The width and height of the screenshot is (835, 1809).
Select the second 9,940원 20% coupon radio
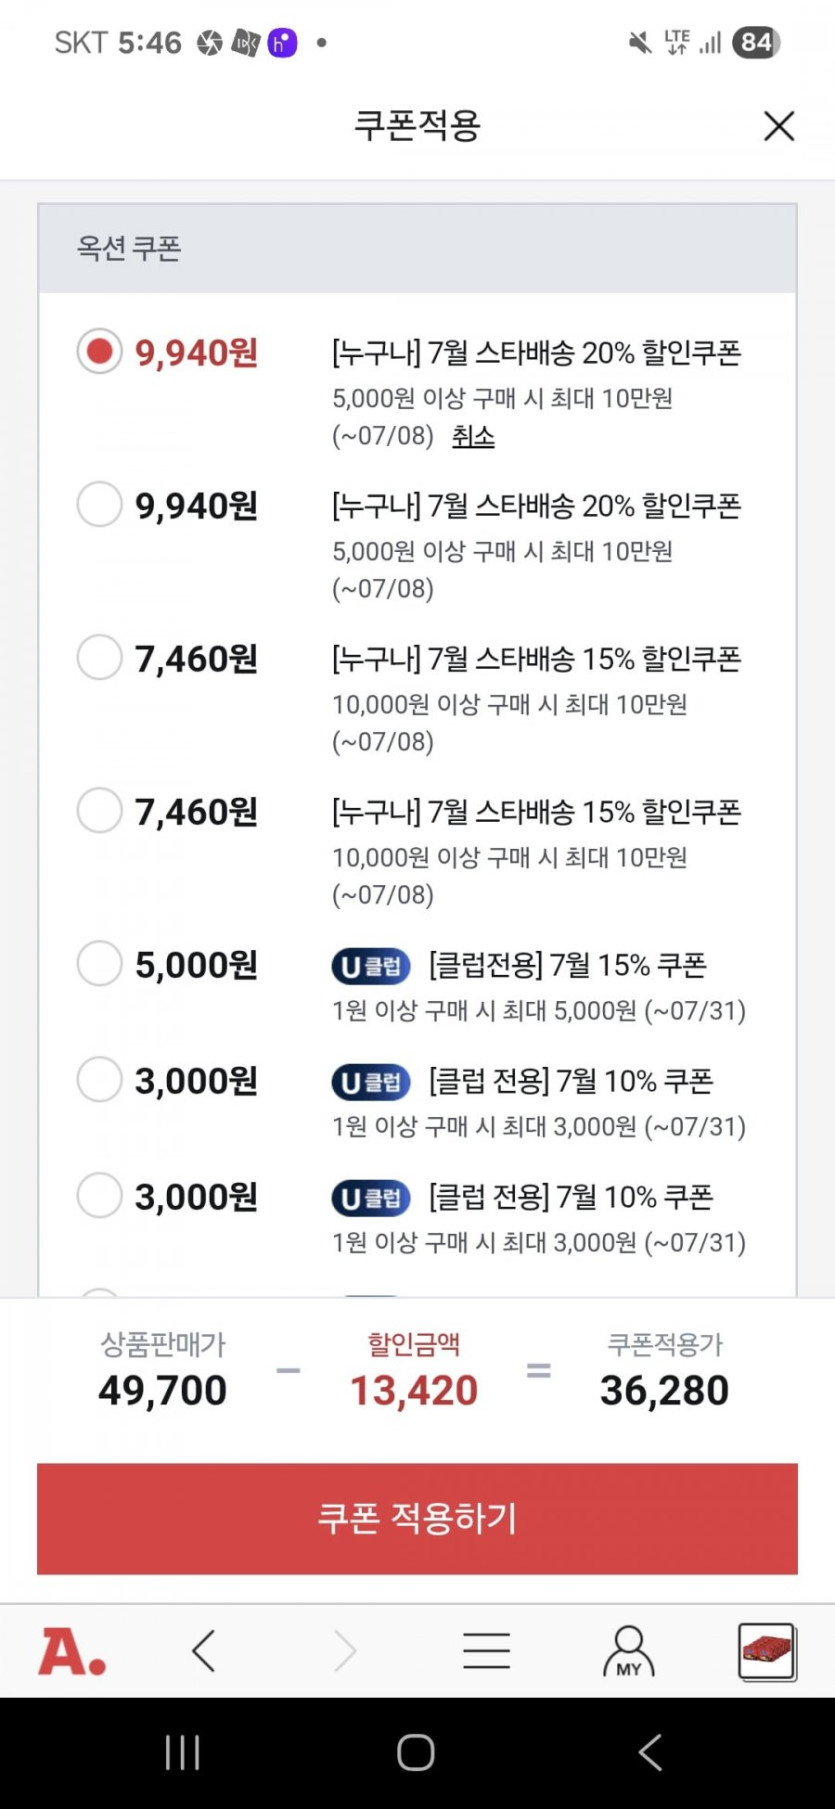(100, 505)
